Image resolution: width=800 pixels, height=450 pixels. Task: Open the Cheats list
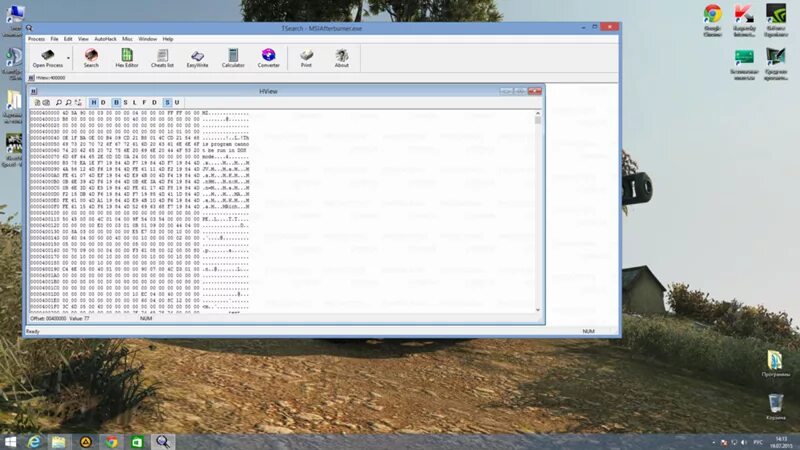[x=162, y=58]
